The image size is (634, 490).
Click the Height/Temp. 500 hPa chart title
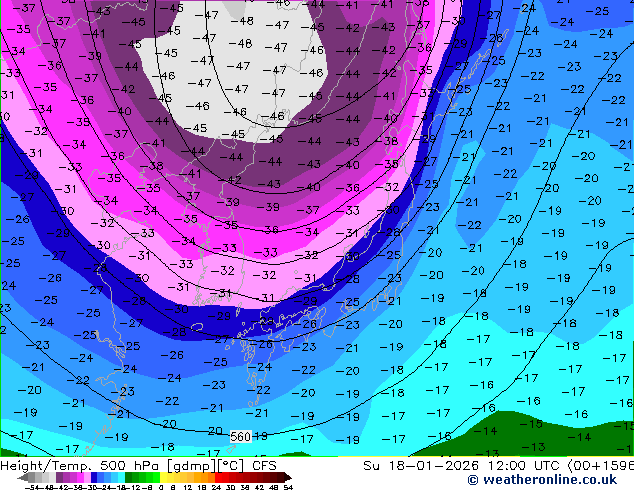click(x=82, y=466)
